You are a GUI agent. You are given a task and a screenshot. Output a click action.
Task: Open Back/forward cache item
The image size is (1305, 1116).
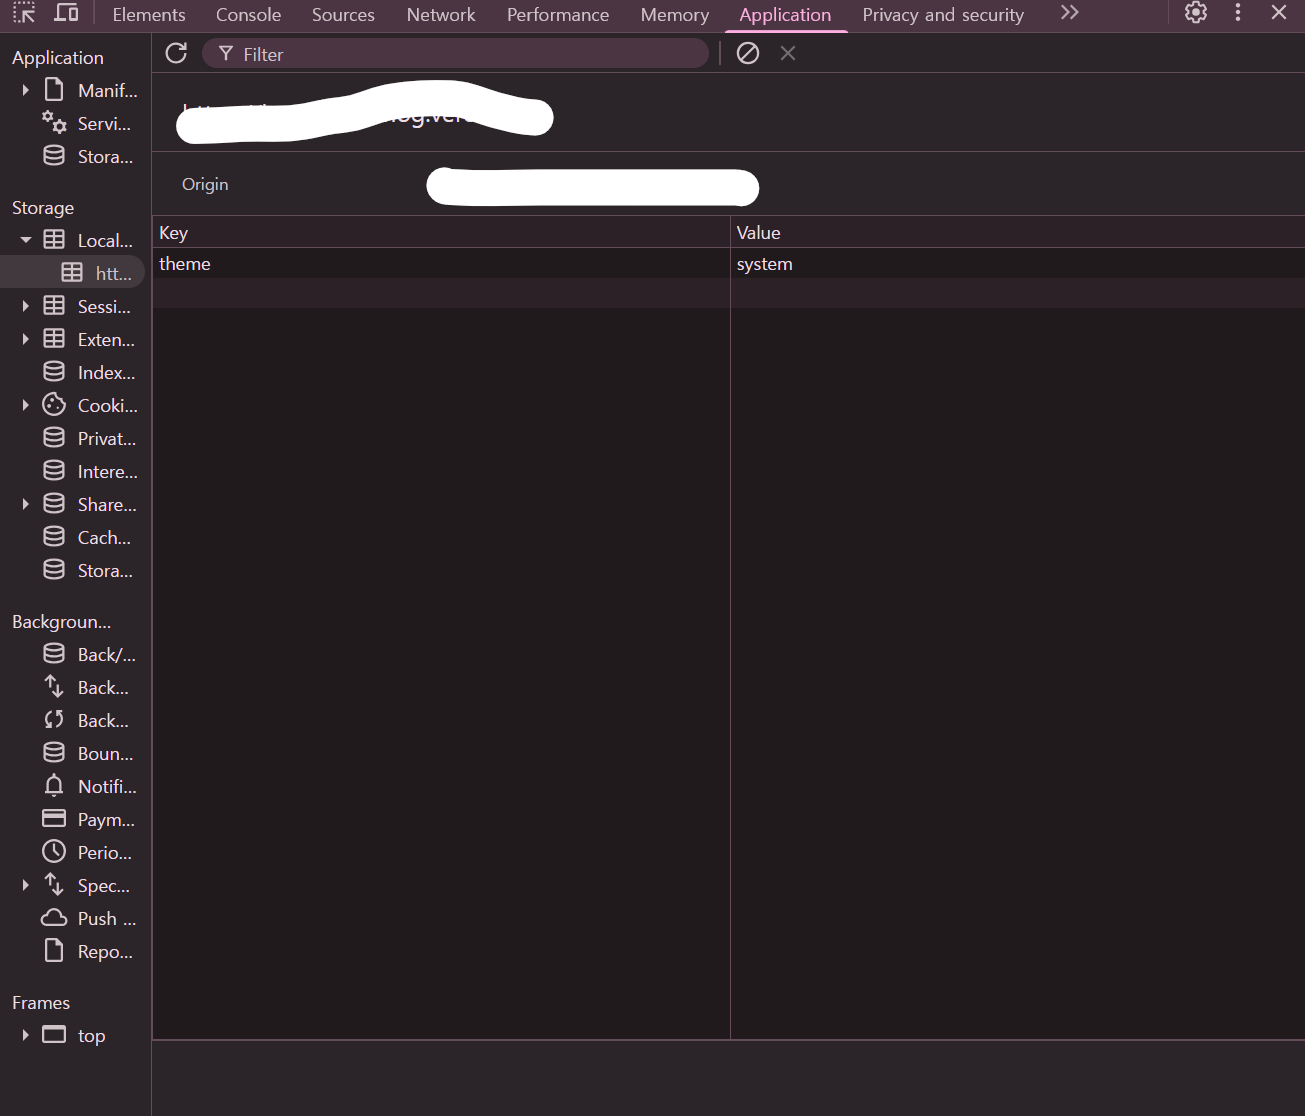pyautogui.click(x=89, y=654)
